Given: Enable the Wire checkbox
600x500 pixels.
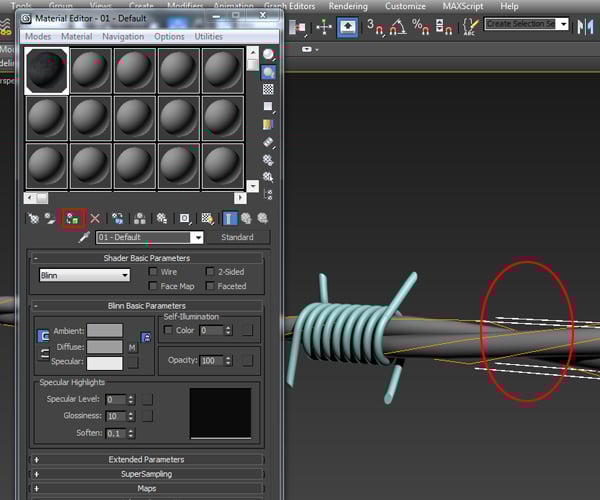Looking at the screenshot, I should (x=153, y=271).
